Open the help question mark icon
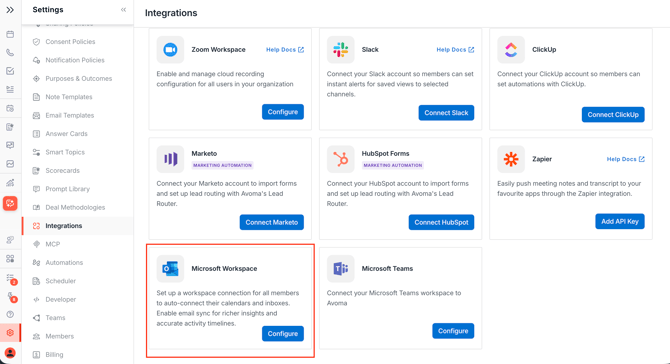 pos(10,314)
